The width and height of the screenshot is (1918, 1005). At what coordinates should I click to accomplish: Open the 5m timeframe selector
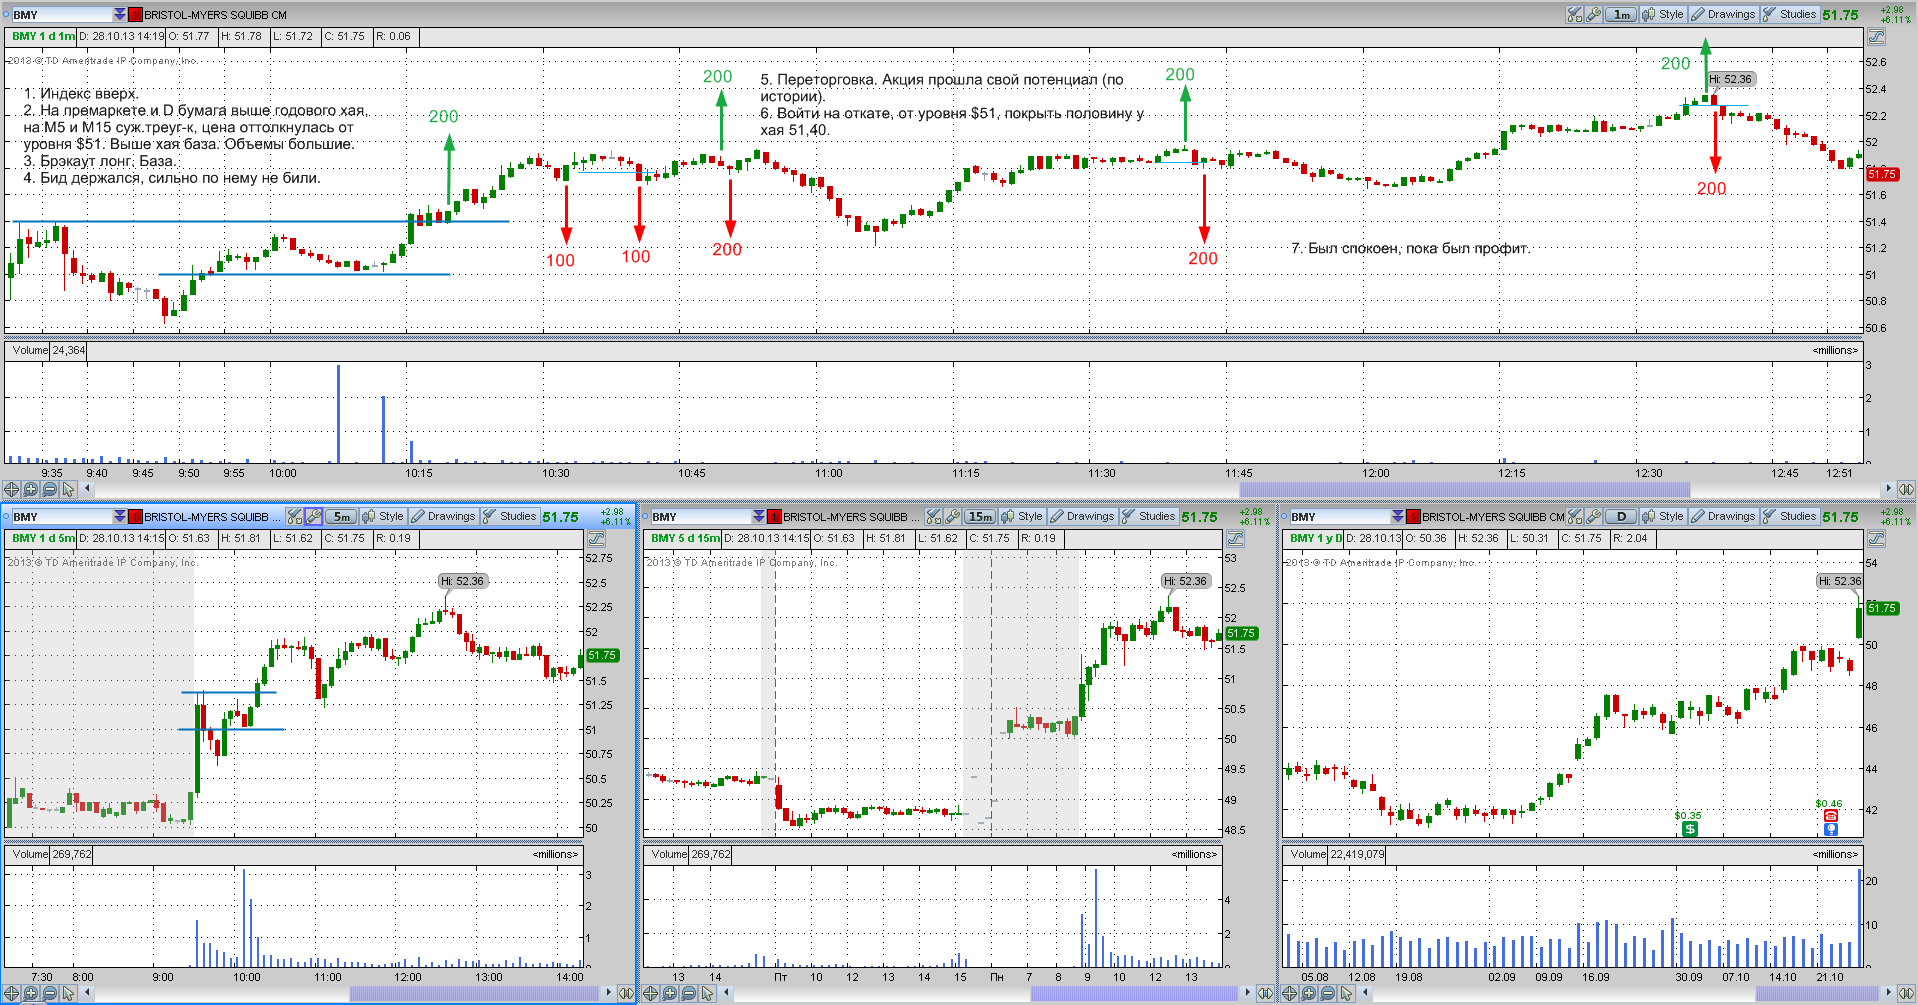coord(342,516)
